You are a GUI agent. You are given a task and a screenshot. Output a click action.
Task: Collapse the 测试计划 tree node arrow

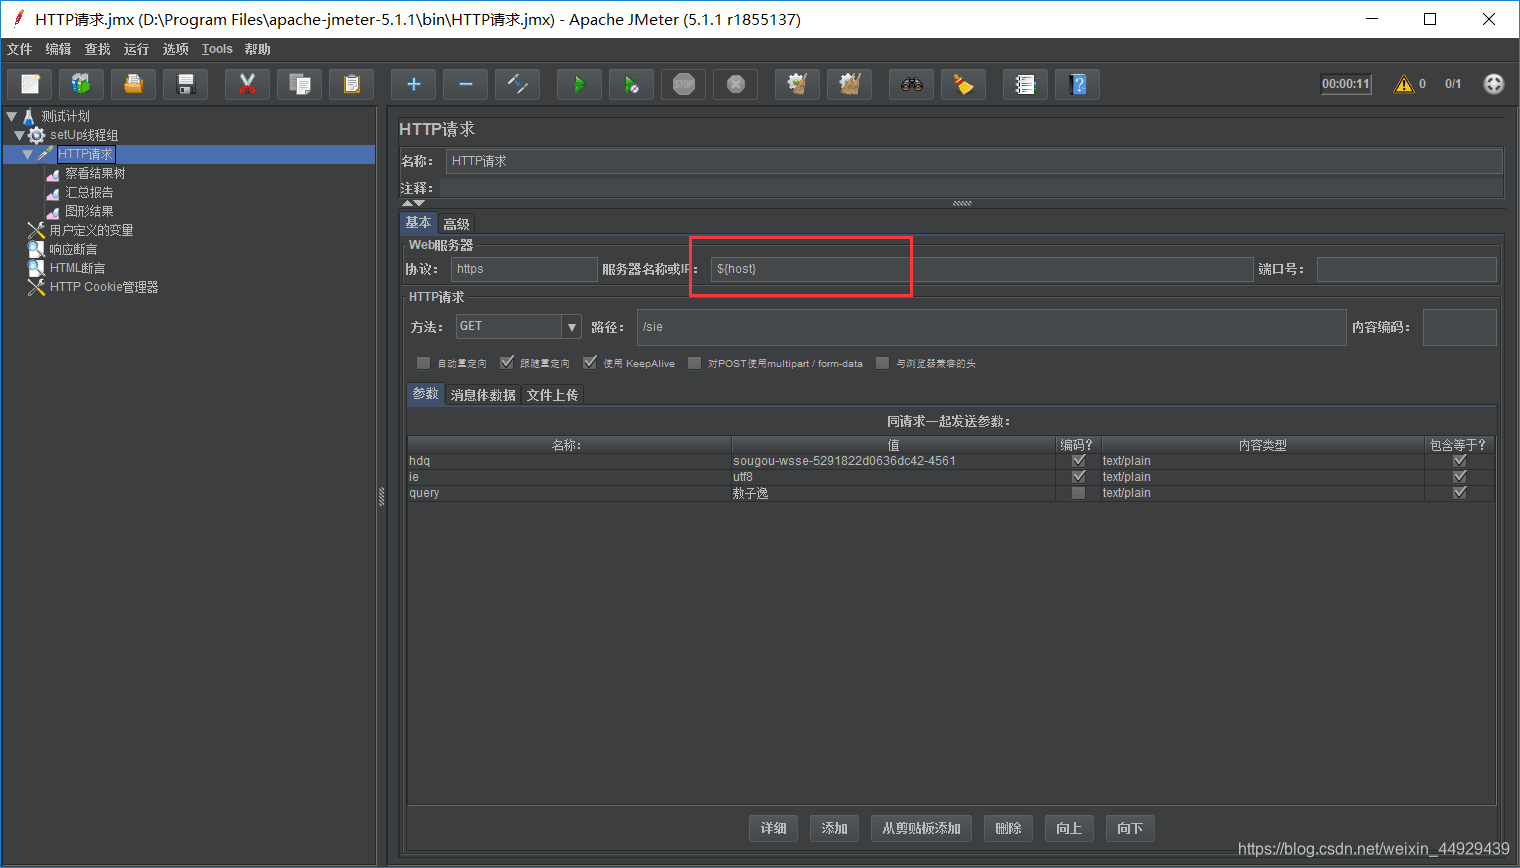pyautogui.click(x=12, y=117)
